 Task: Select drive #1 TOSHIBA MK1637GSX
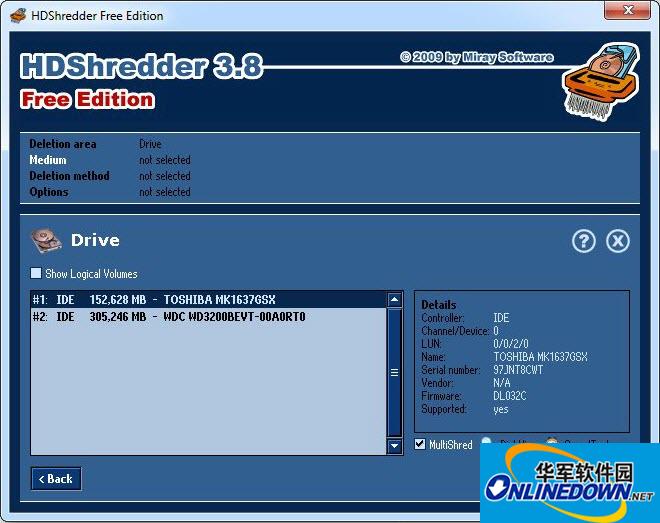coord(208,300)
